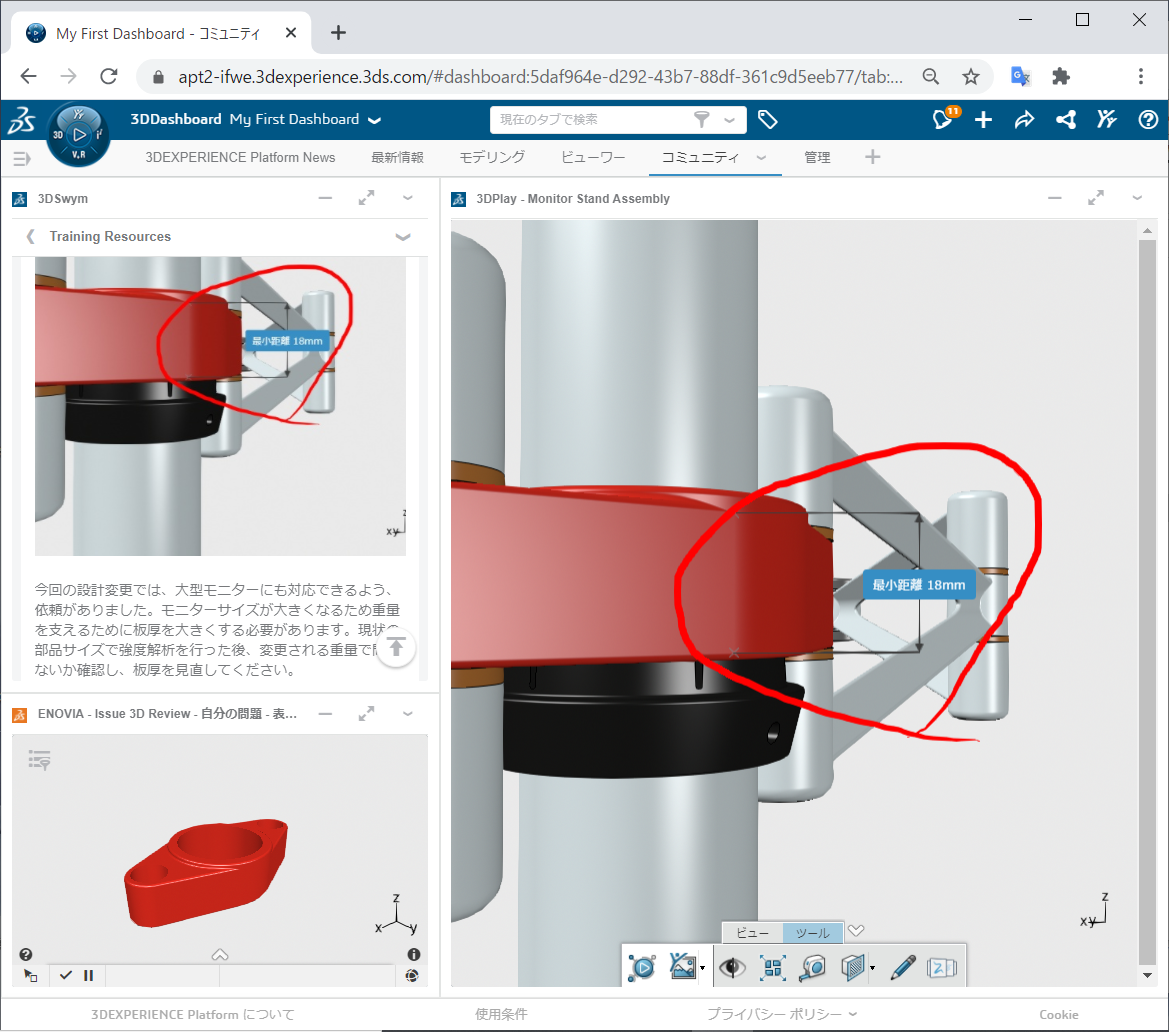Click the help icon in Issue 3D Review
Screen dimensions: 1169x1032
point(25,954)
